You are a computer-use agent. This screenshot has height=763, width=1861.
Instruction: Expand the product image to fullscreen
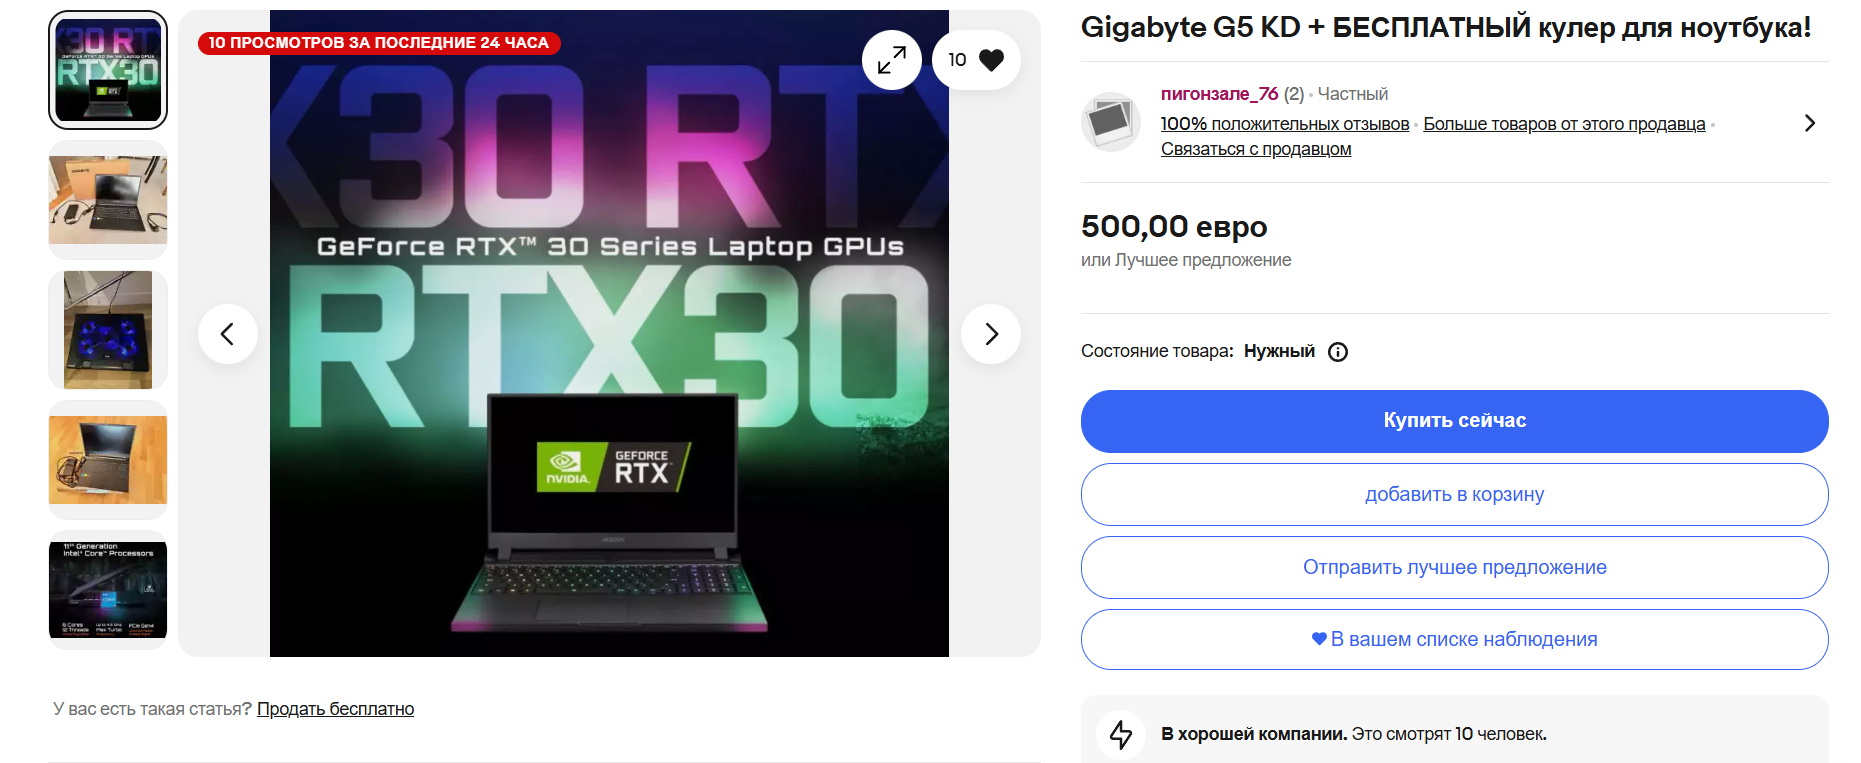click(x=892, y=60)
